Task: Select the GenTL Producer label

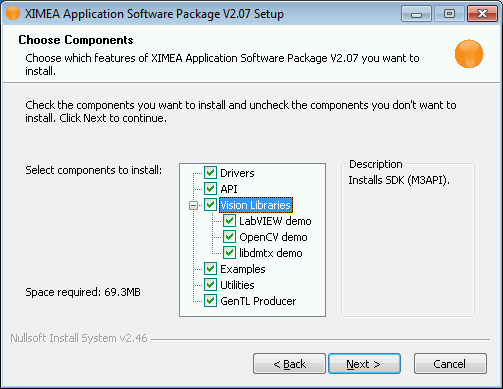Action: [258, 301]
